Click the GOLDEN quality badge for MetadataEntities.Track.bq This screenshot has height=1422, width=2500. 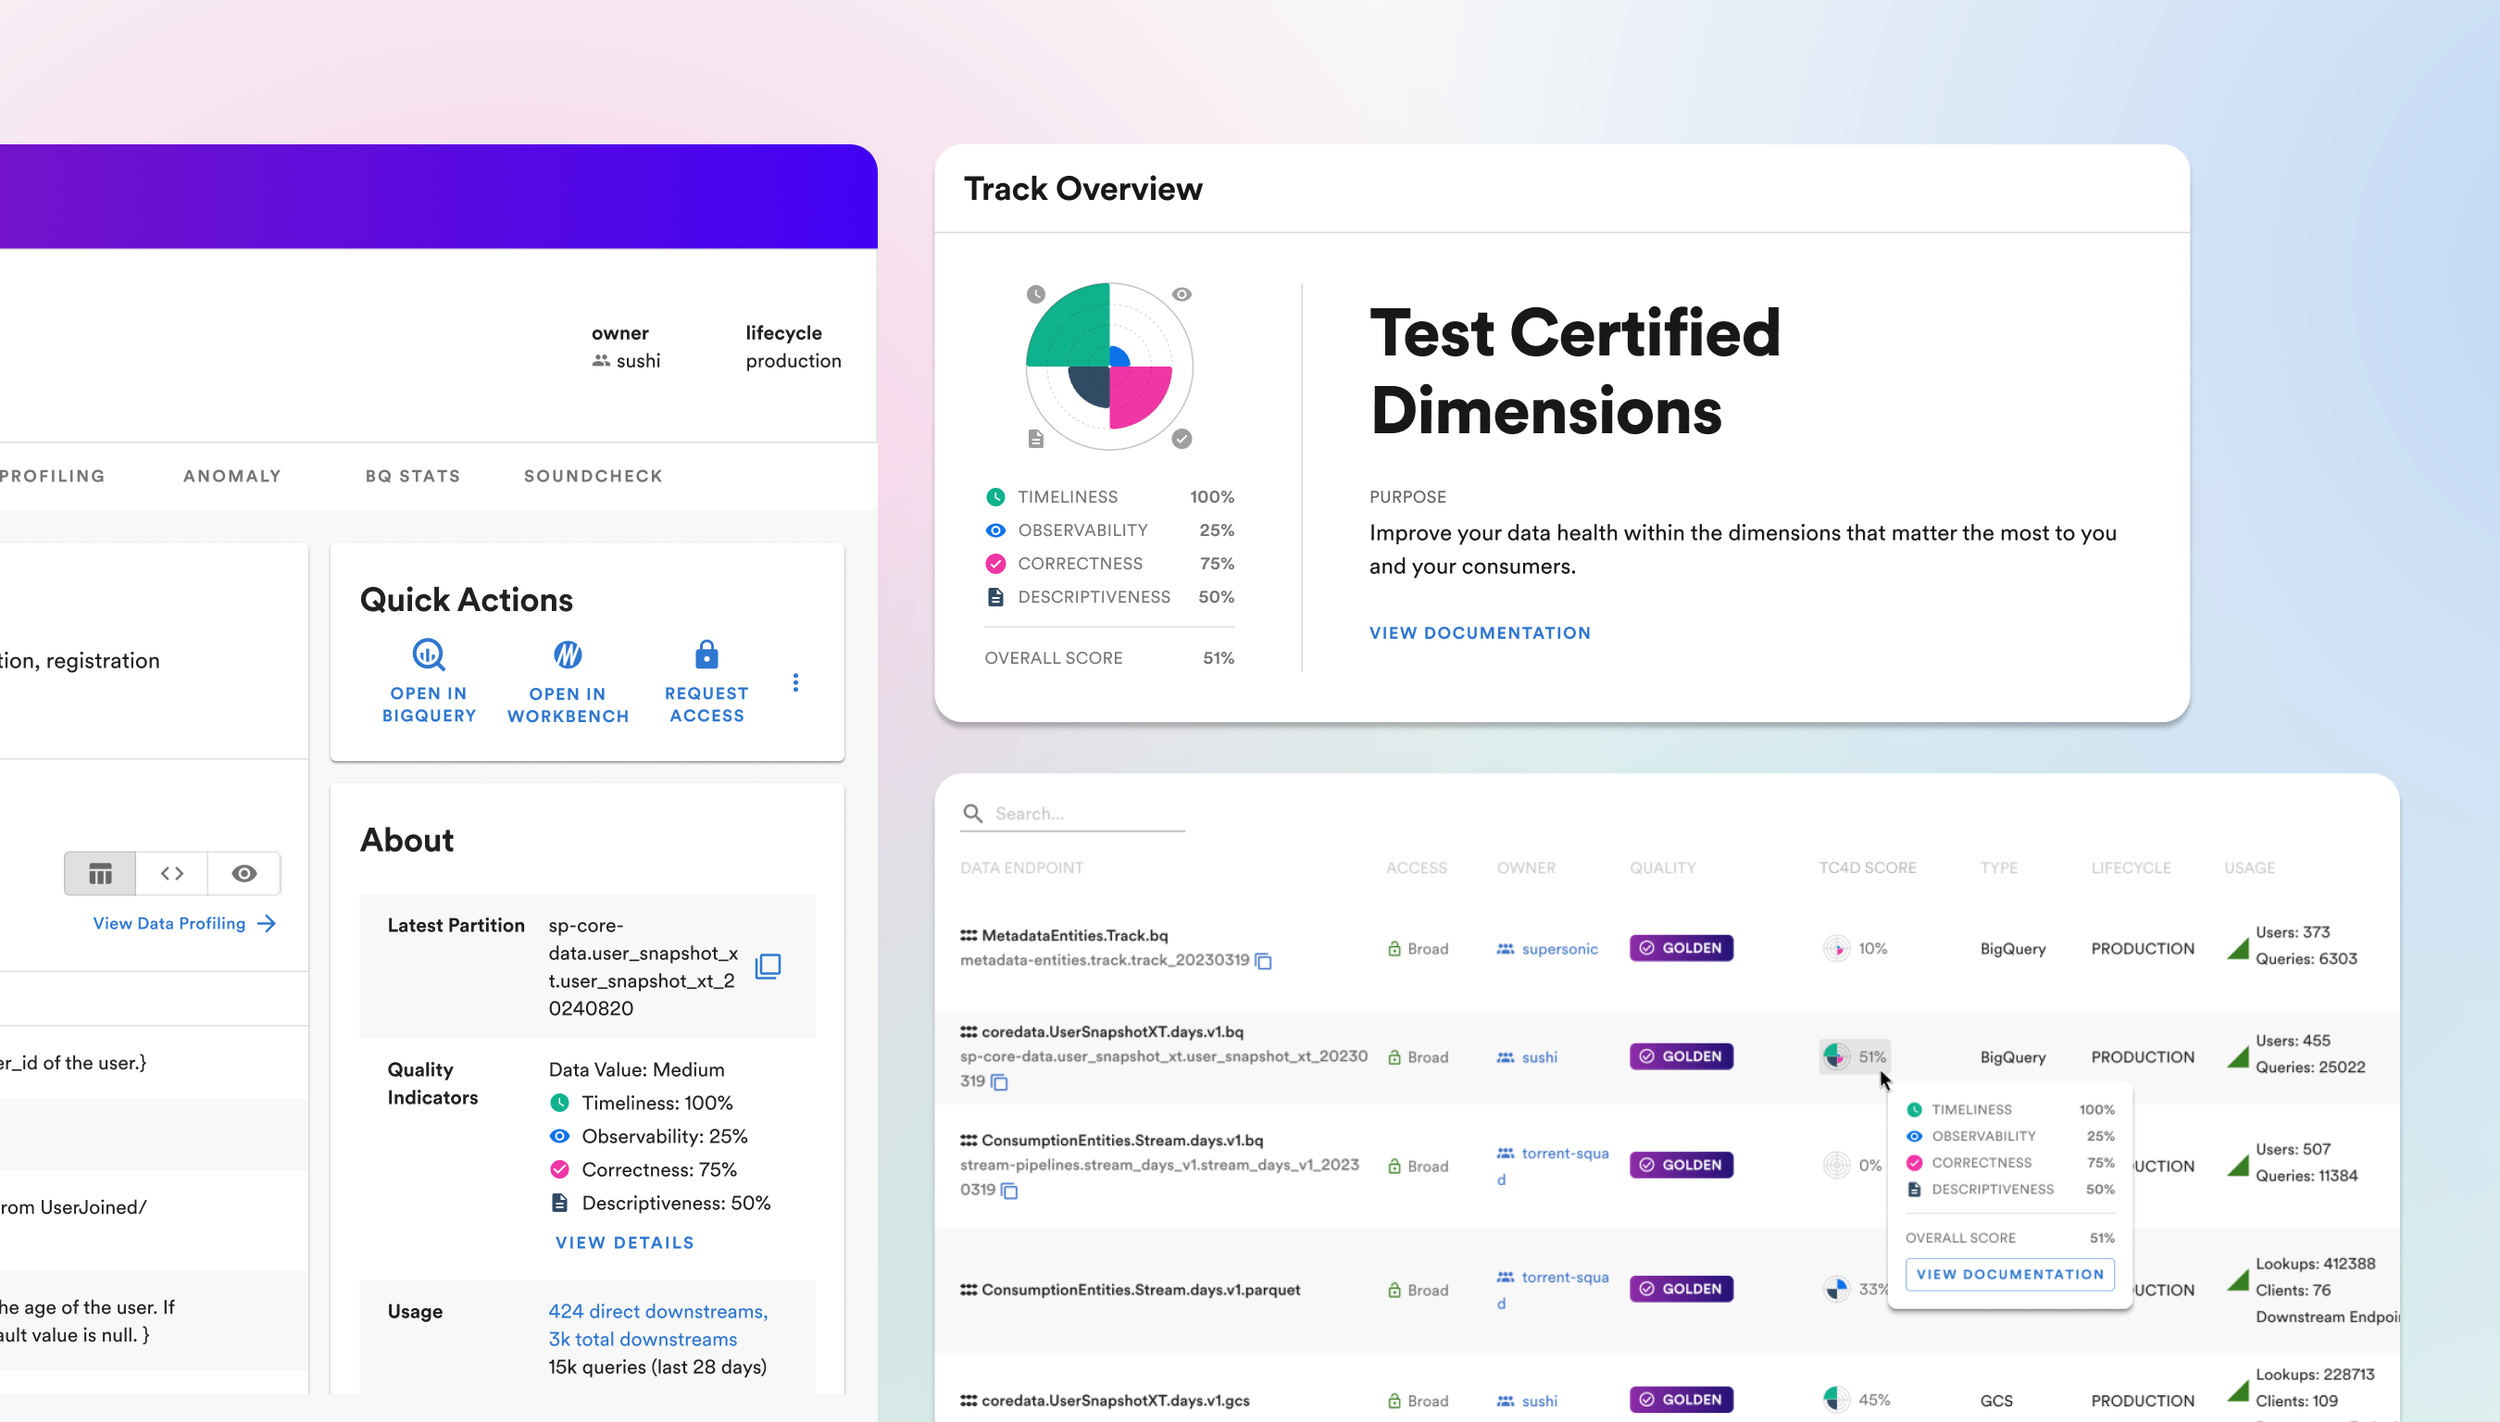1681,948
